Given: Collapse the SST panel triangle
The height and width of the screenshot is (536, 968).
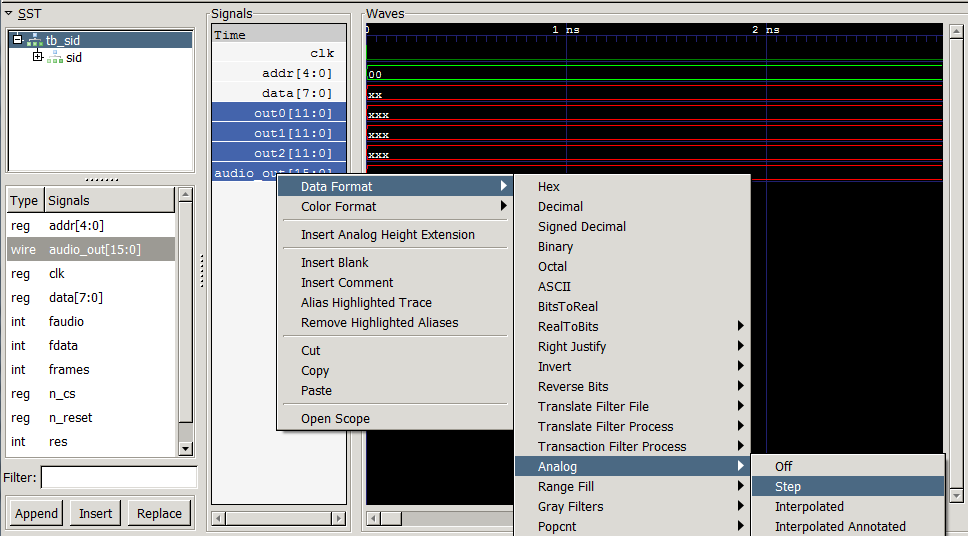Looking at the screenshot, I should coord(8,13).
